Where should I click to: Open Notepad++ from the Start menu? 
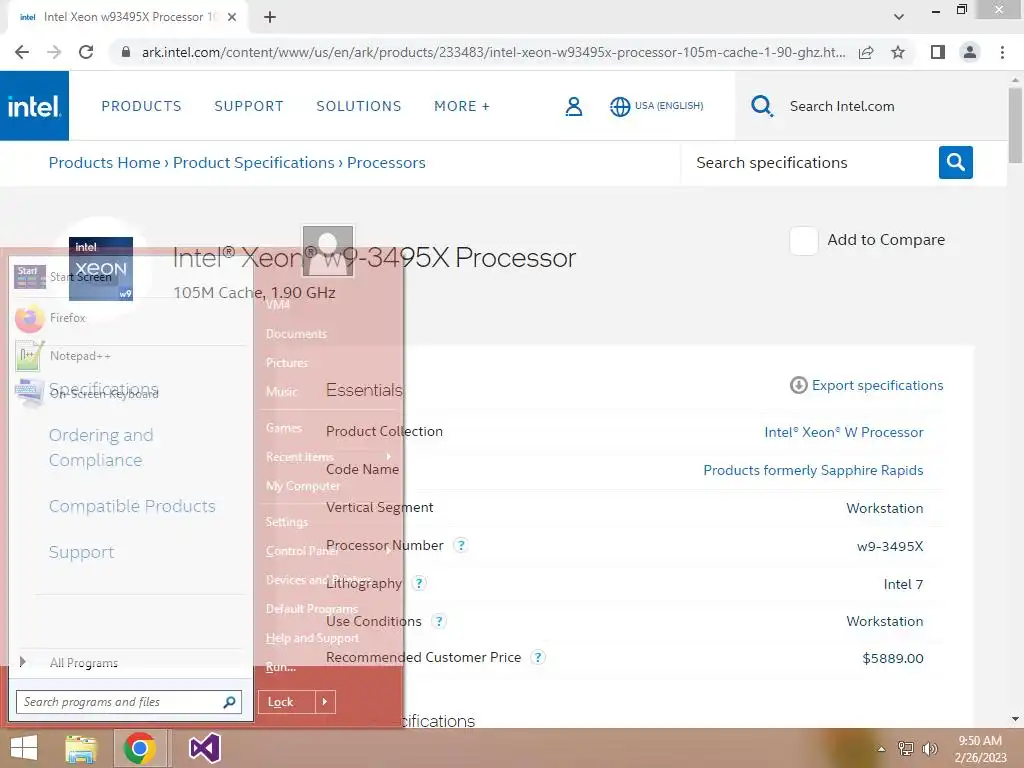pos(131,356)
